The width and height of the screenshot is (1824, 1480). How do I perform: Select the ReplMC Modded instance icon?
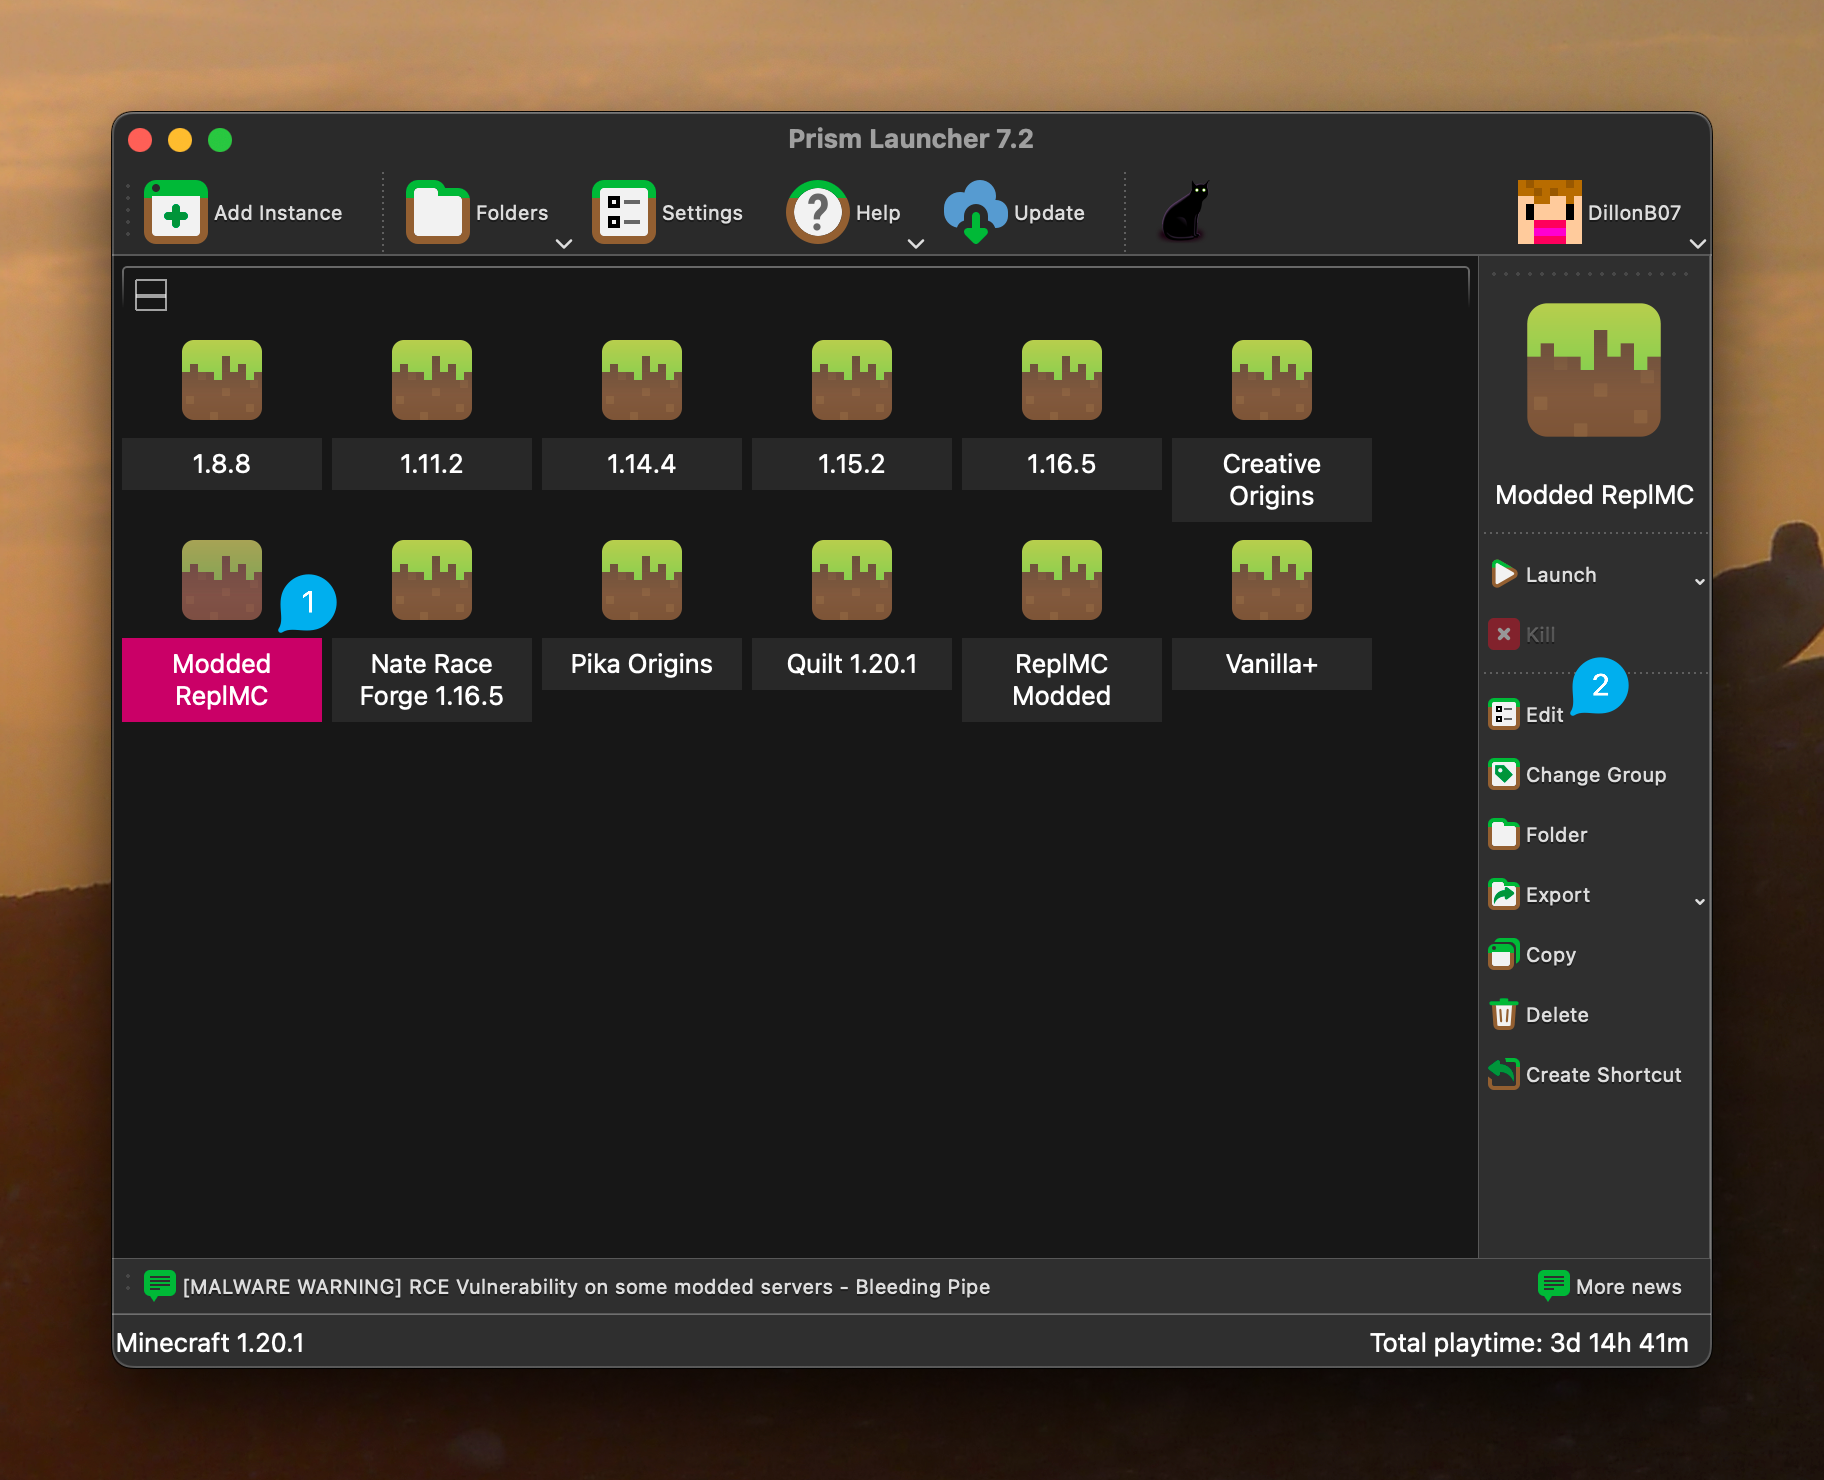tap(1062, 580)
